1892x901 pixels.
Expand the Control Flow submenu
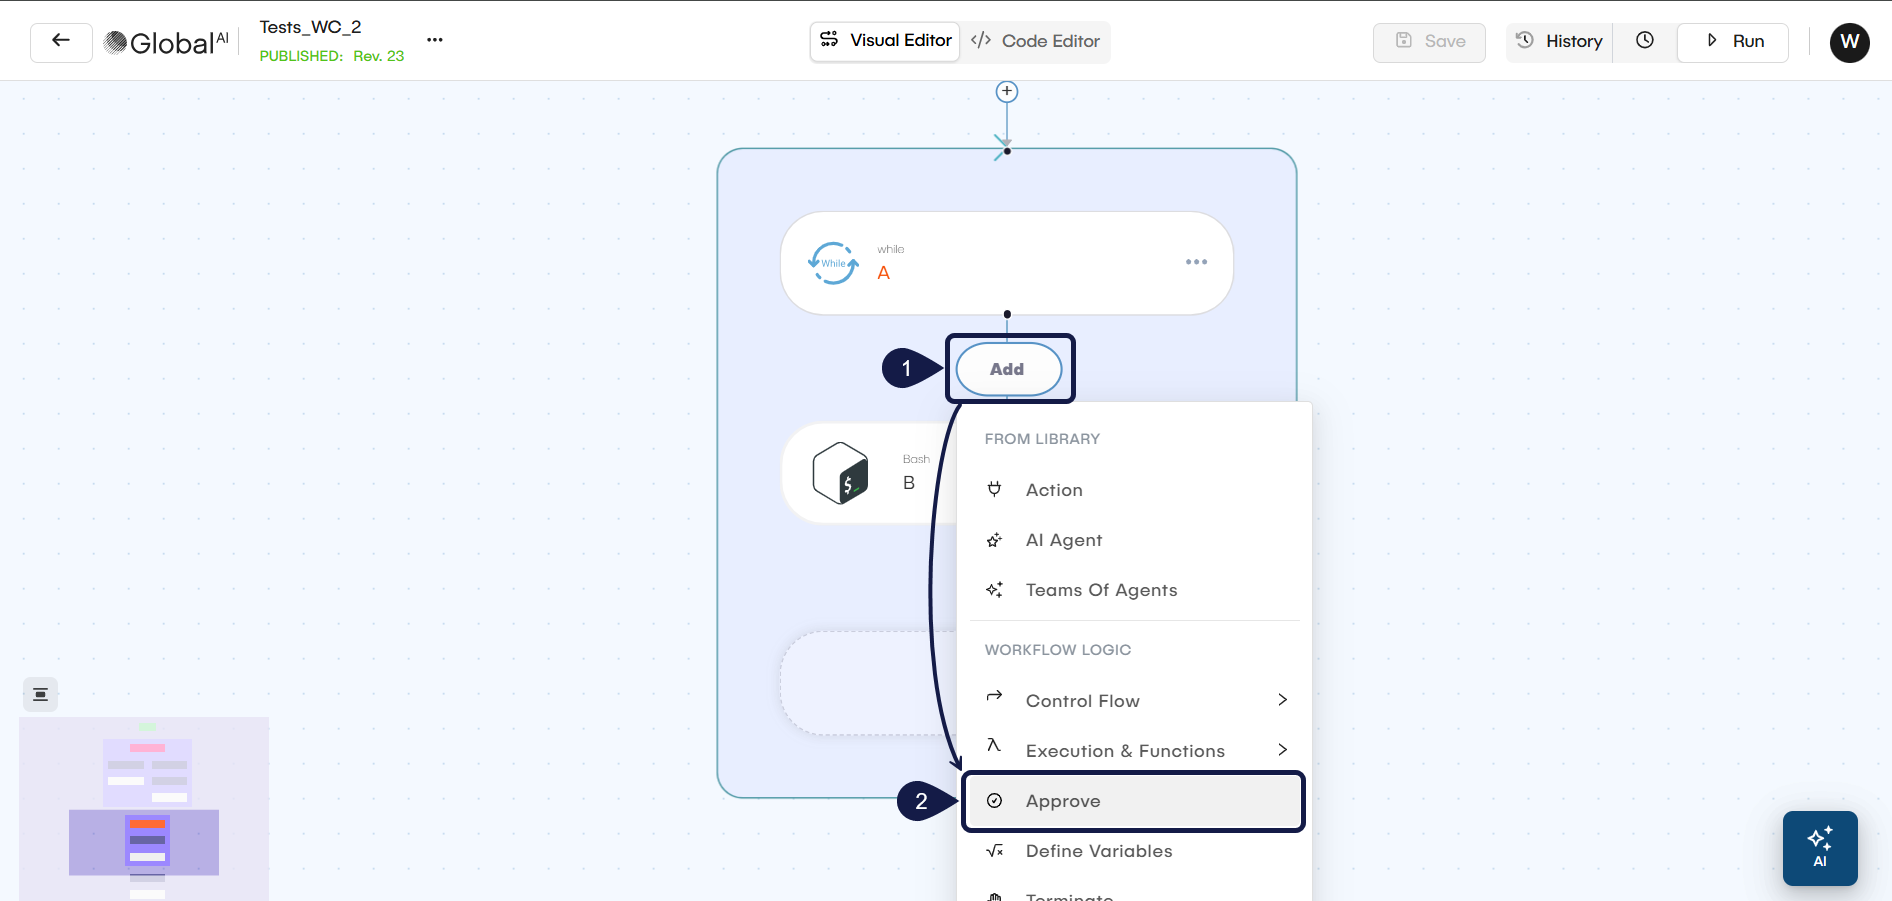click(1135, 701)
